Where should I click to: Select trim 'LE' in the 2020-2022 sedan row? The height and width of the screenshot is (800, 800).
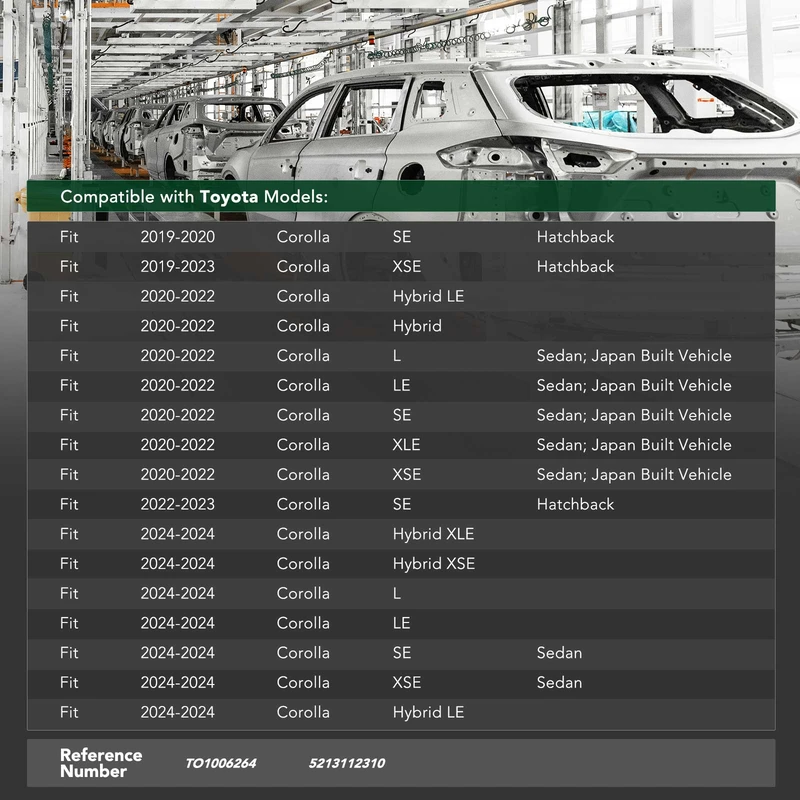[401, 385]
